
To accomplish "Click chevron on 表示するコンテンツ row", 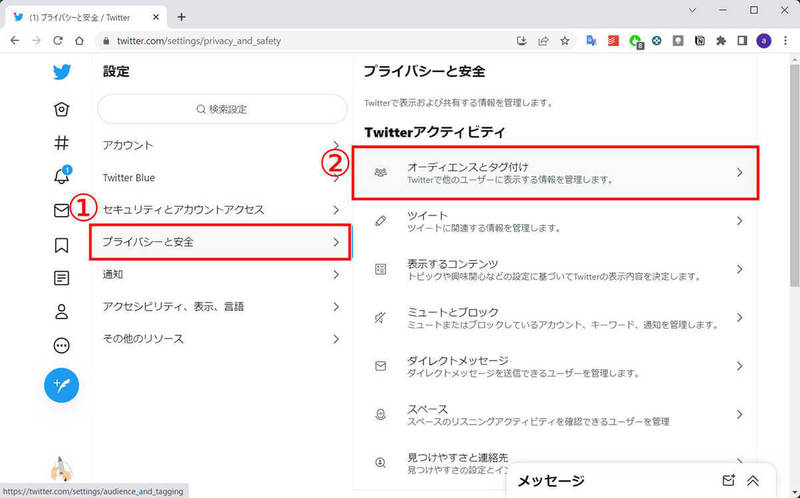I will pos(740,269).
